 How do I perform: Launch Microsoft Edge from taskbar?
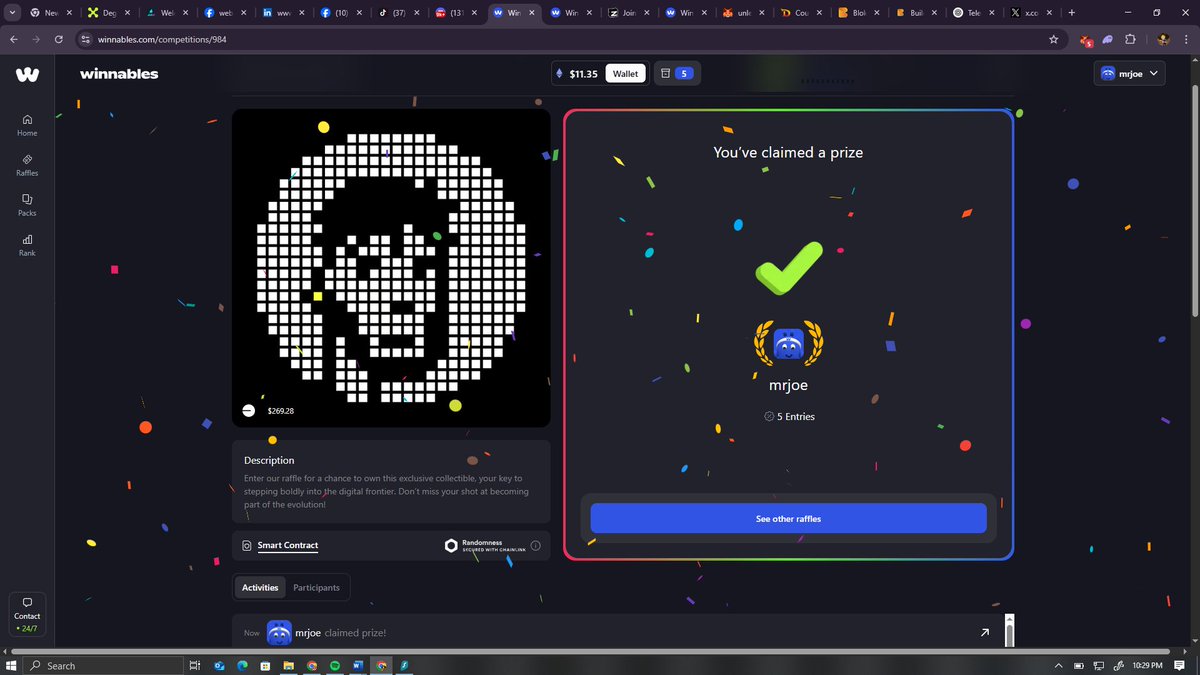coord(242,665)
